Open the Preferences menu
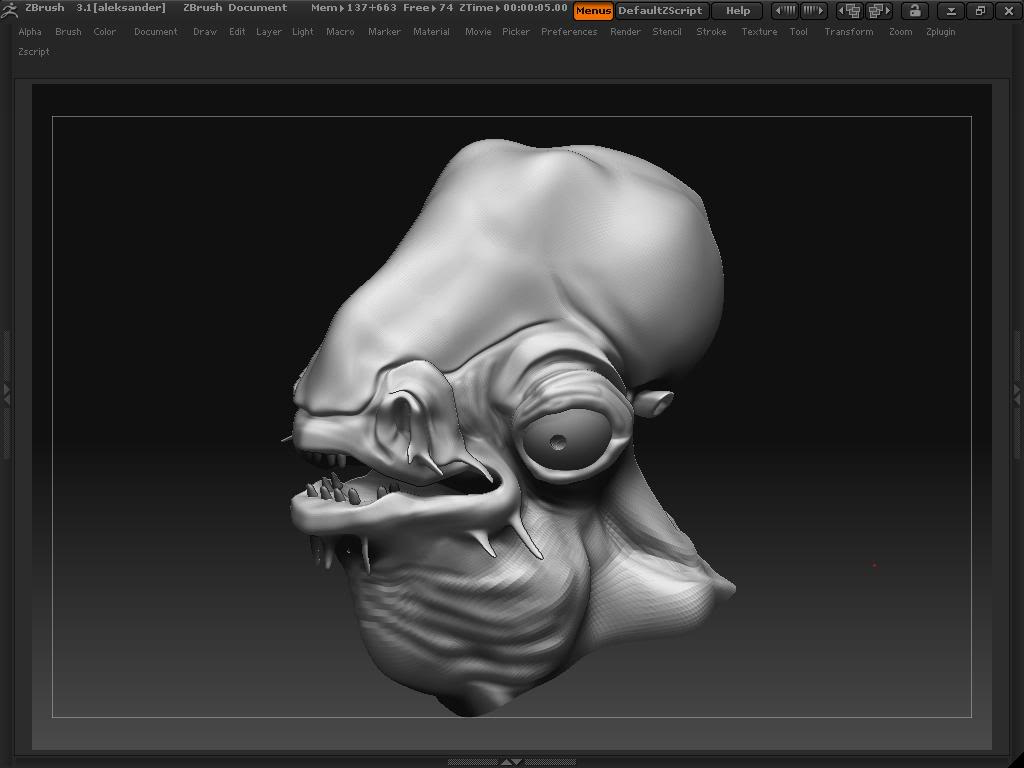 coord(569,31)
